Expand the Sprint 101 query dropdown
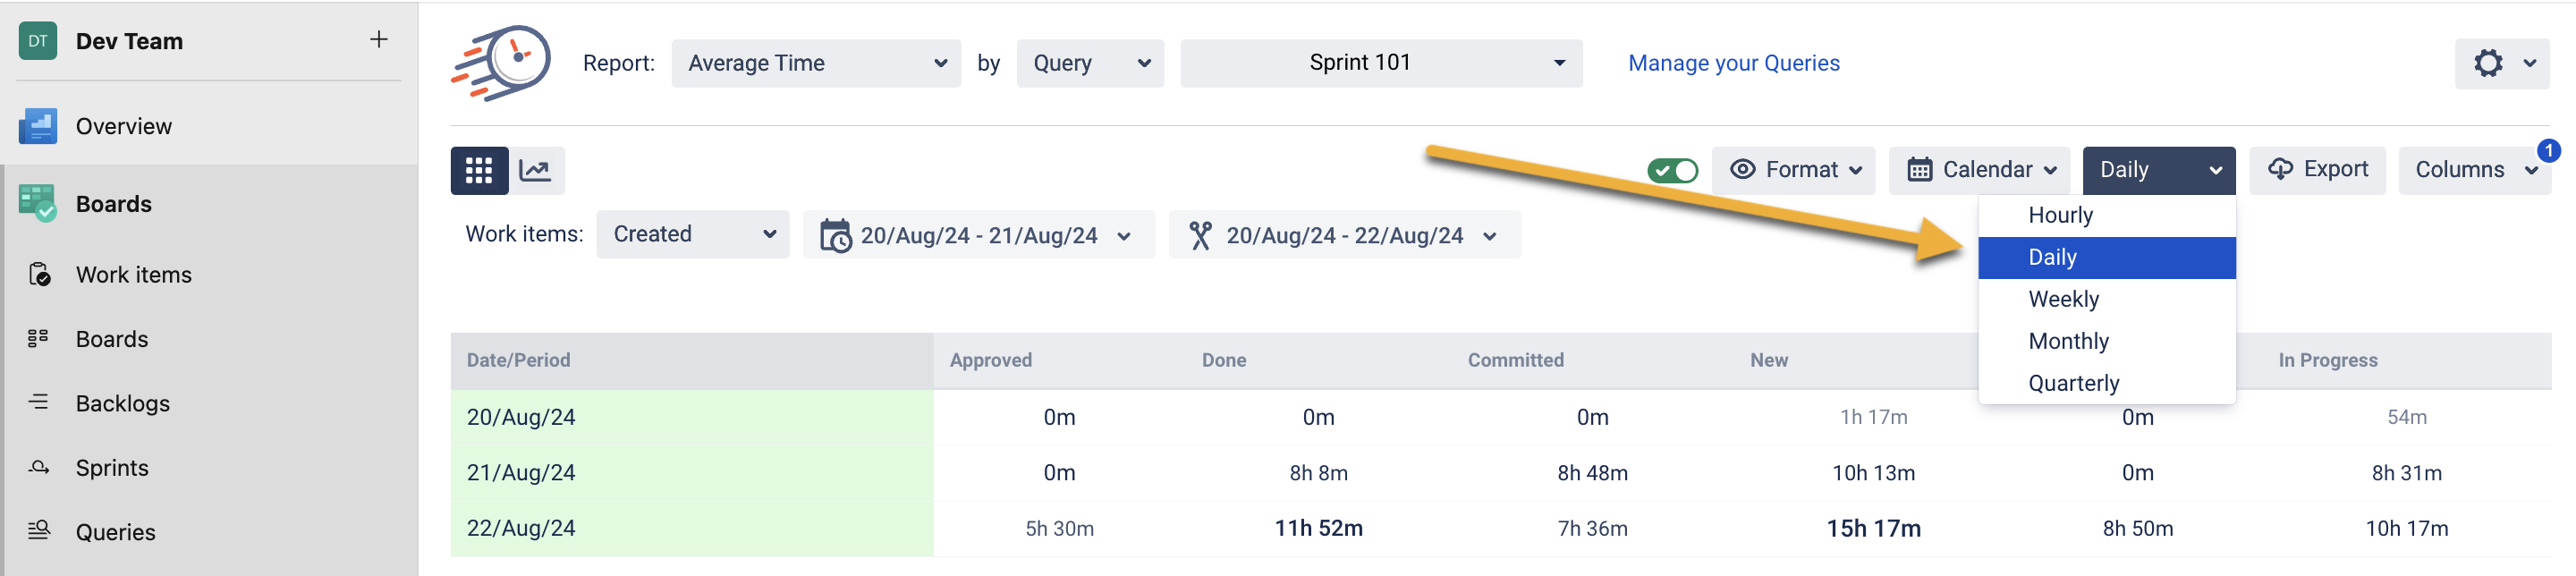The height and width of the screenshot is (576, 2576). pos(1380,63)
